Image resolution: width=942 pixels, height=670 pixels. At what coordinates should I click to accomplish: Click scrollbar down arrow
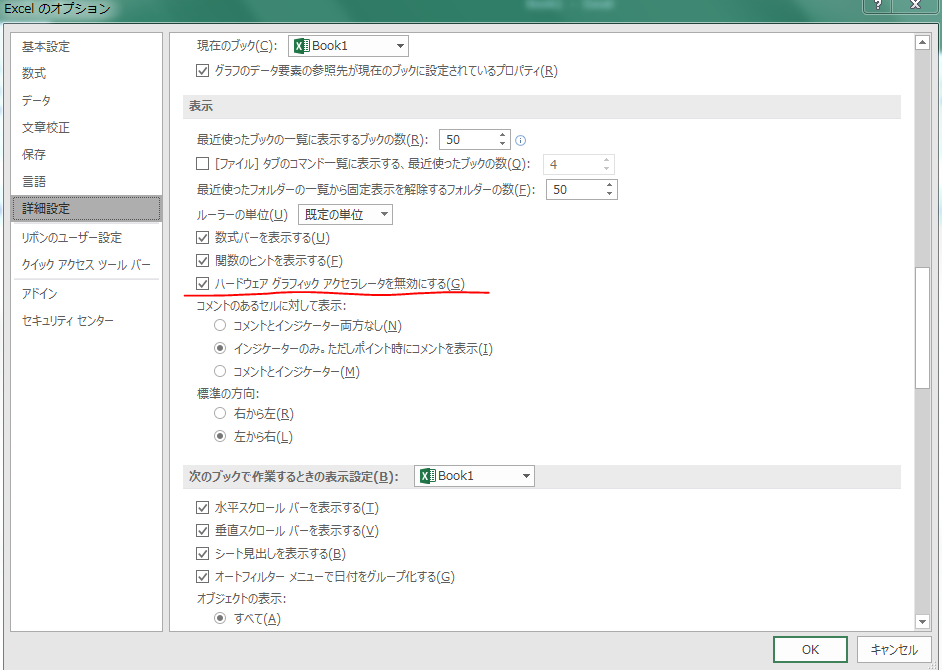point(922,622)
